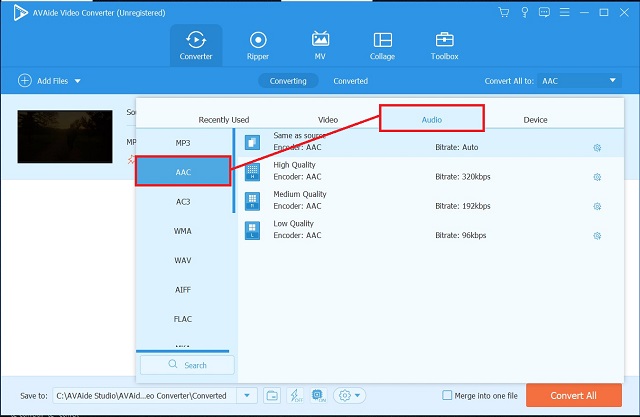Open the Convert All to dropdown
This screenshot has height=417, width=640.
click(x=580, y=80)
